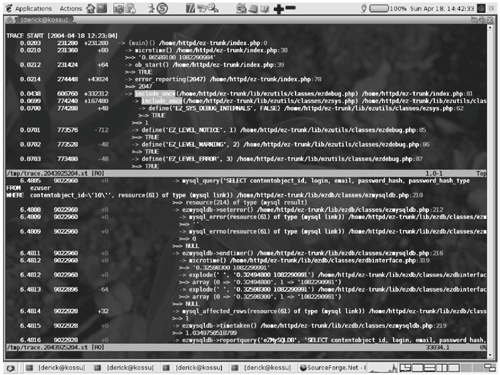The width and height of the screenshot is (500, 375).
Task: Click the camera screenshot launcher icon
Action: click(118, 8)
